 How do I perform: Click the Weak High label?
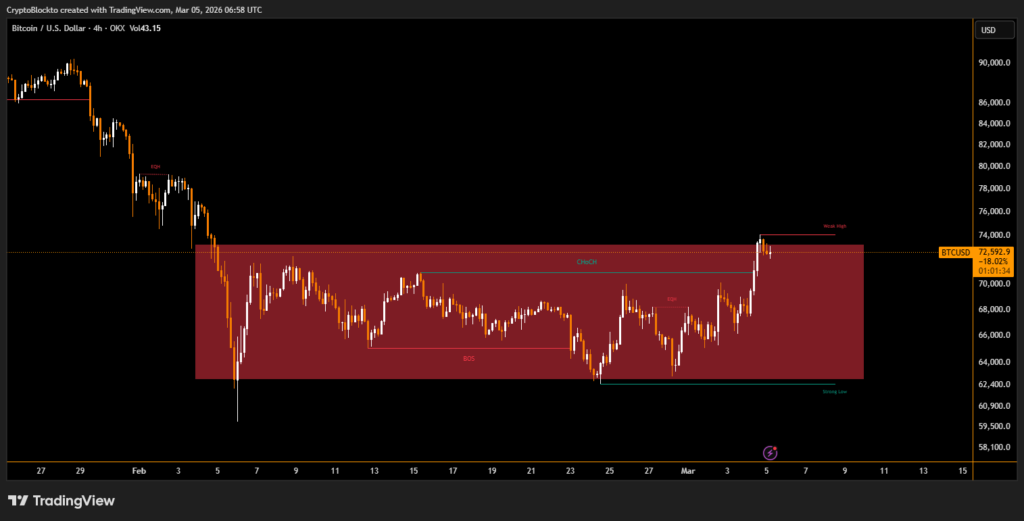(834, 227)
